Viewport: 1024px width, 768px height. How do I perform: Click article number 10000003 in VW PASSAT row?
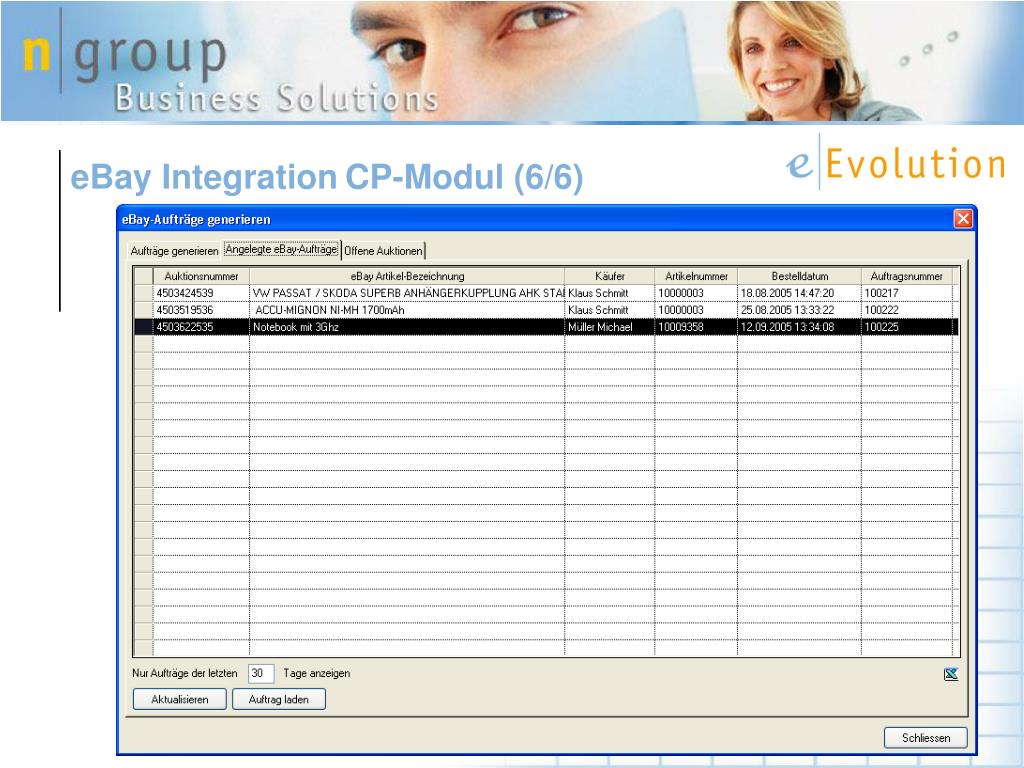(696, 293)
